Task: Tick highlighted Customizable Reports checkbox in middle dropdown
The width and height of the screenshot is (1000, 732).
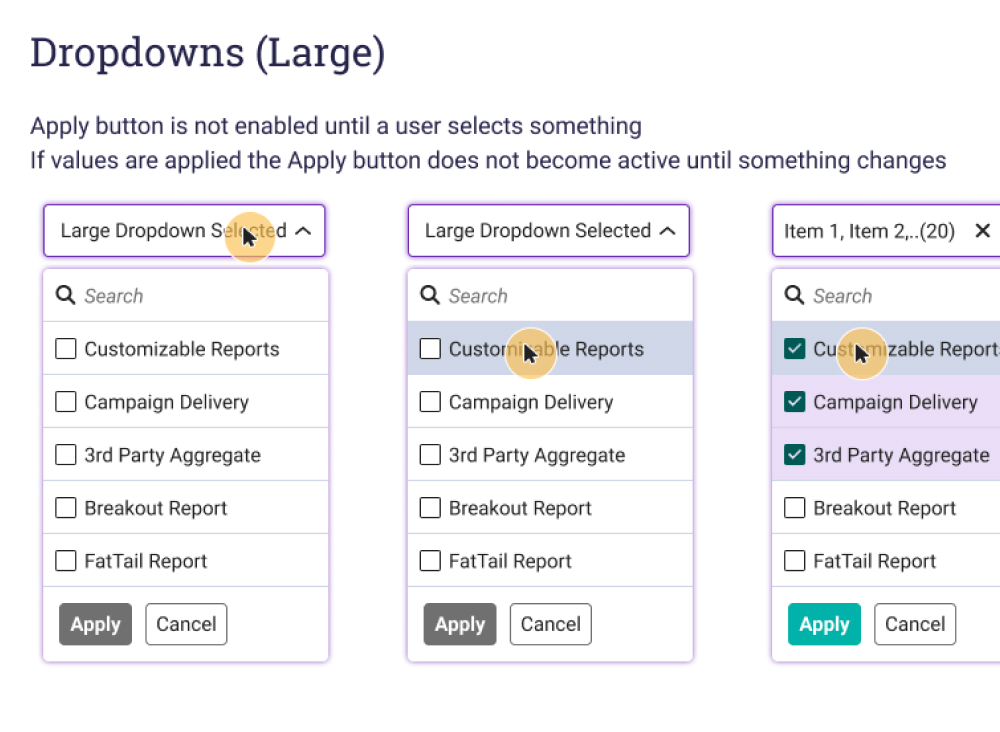Action: [430, 349]
